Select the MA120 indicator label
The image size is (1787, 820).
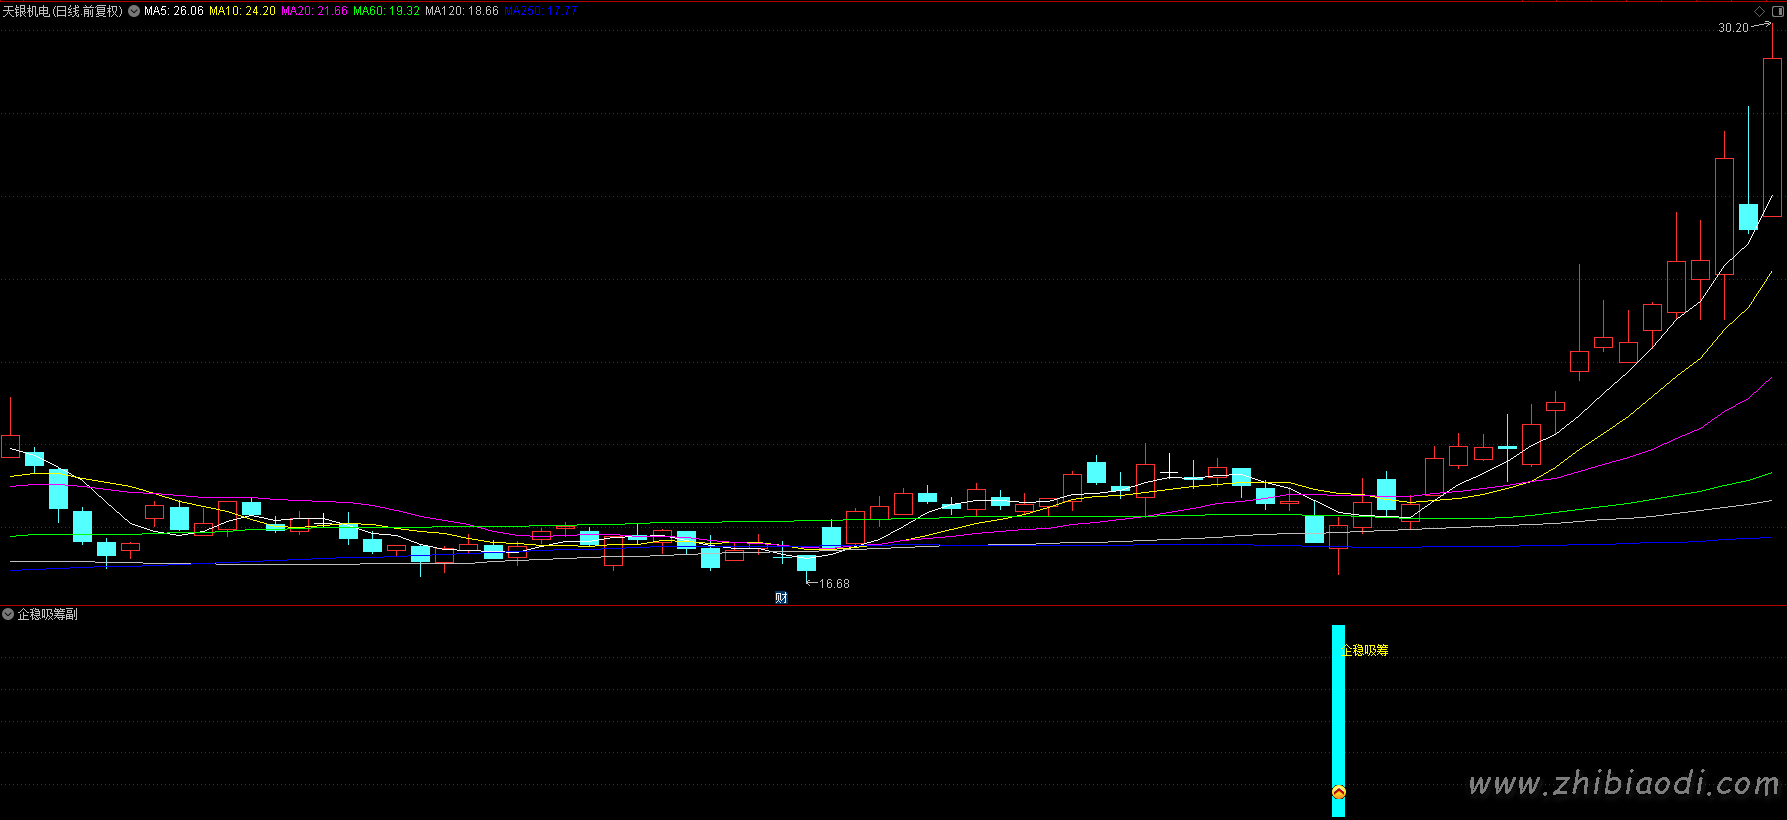tap(461, 11)
